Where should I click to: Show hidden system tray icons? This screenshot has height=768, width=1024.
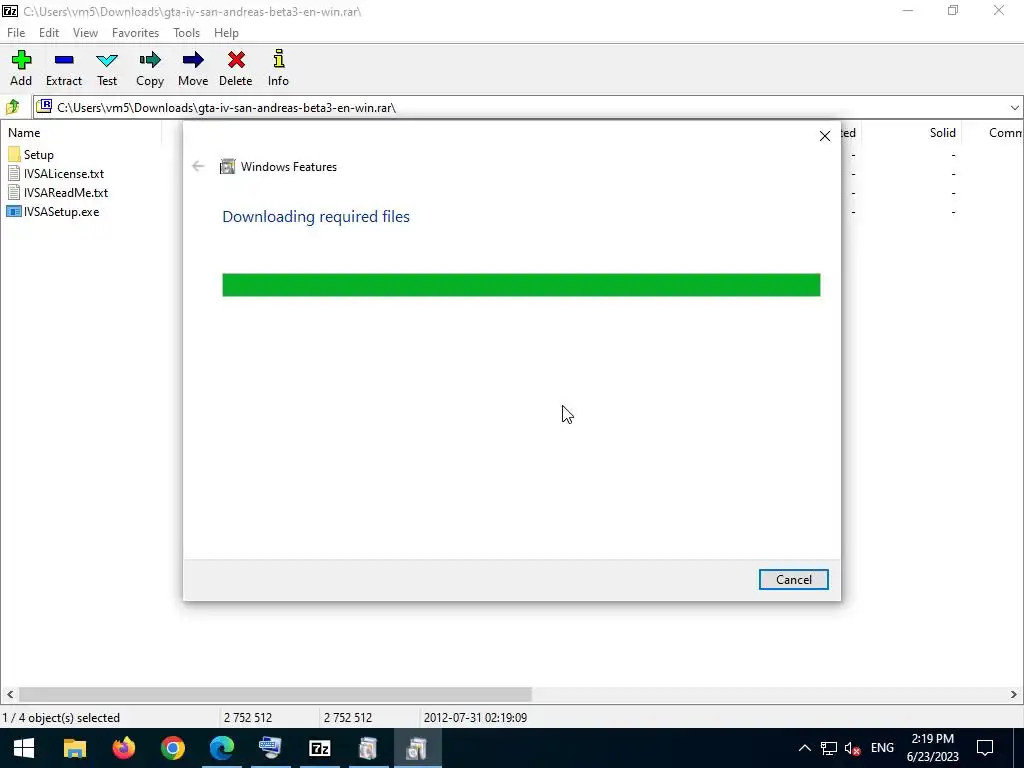pos(805,749)
